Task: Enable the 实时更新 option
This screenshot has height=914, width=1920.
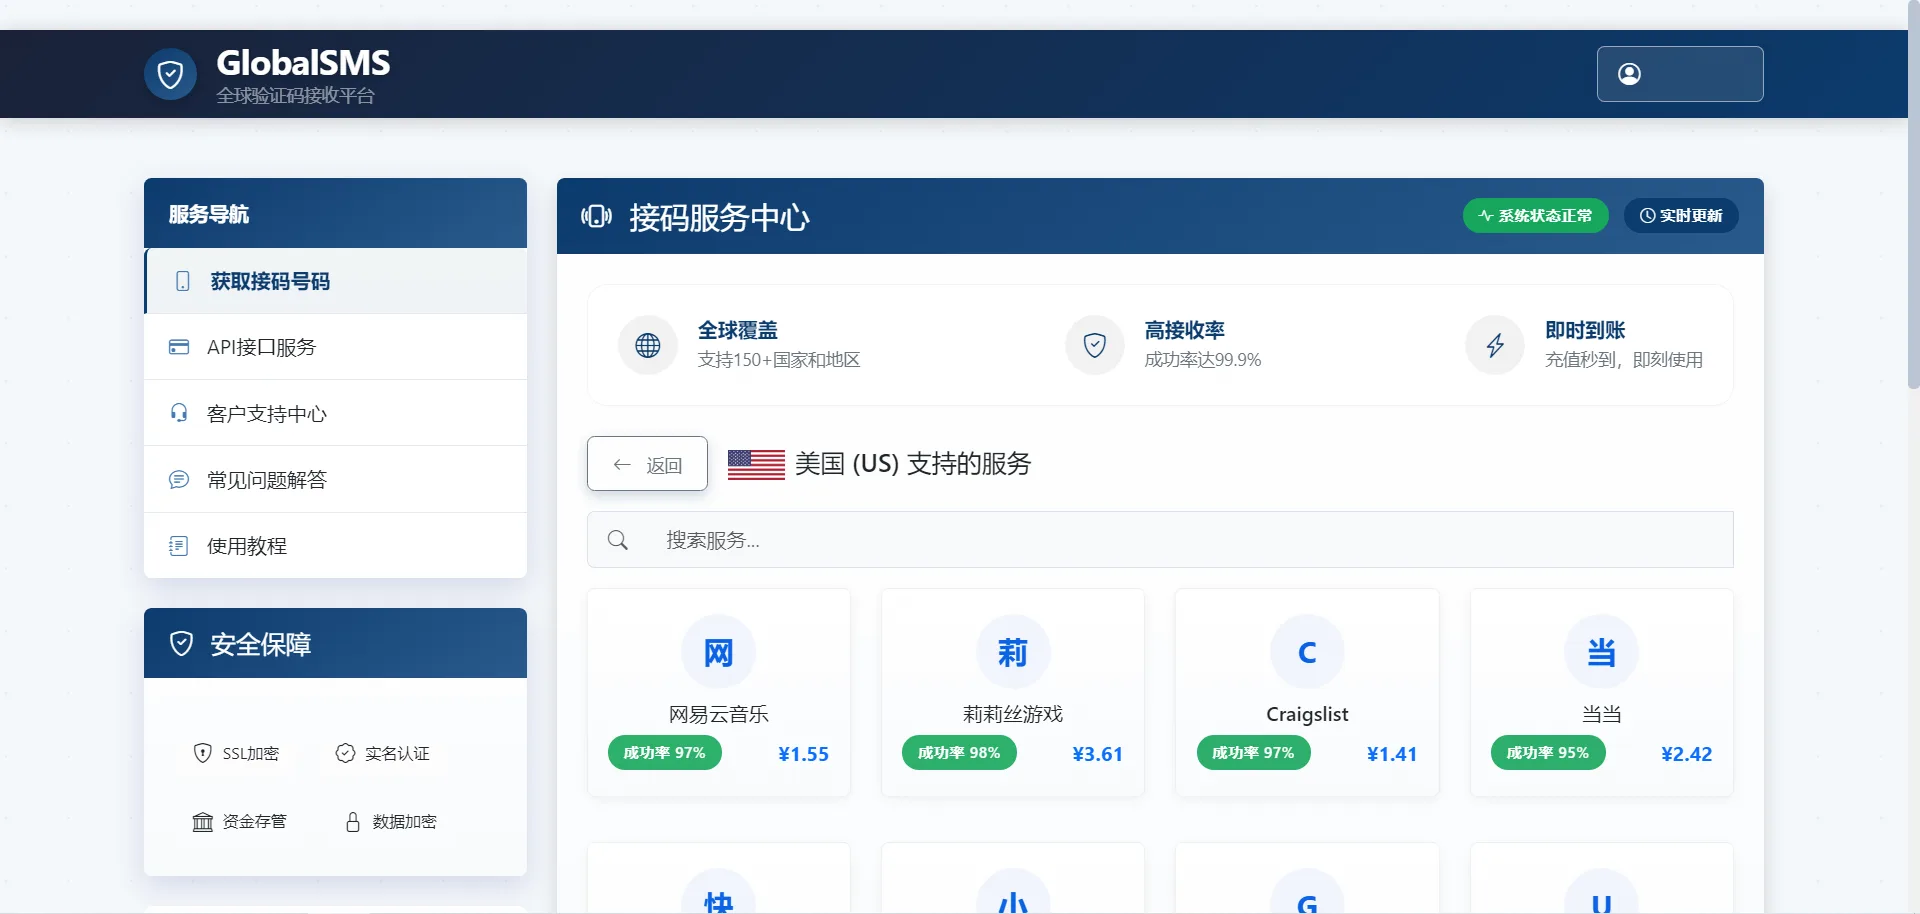Action: [x=1681, y=215]
